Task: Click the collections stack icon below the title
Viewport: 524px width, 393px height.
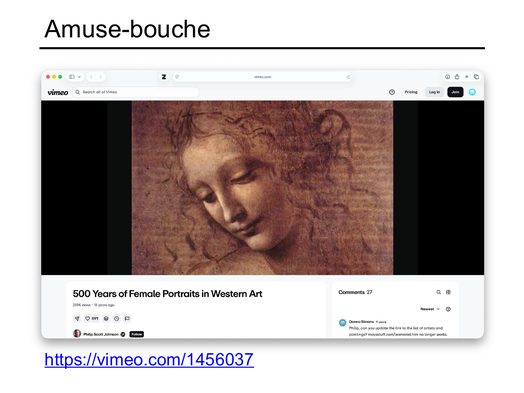Action: point(106,318)
